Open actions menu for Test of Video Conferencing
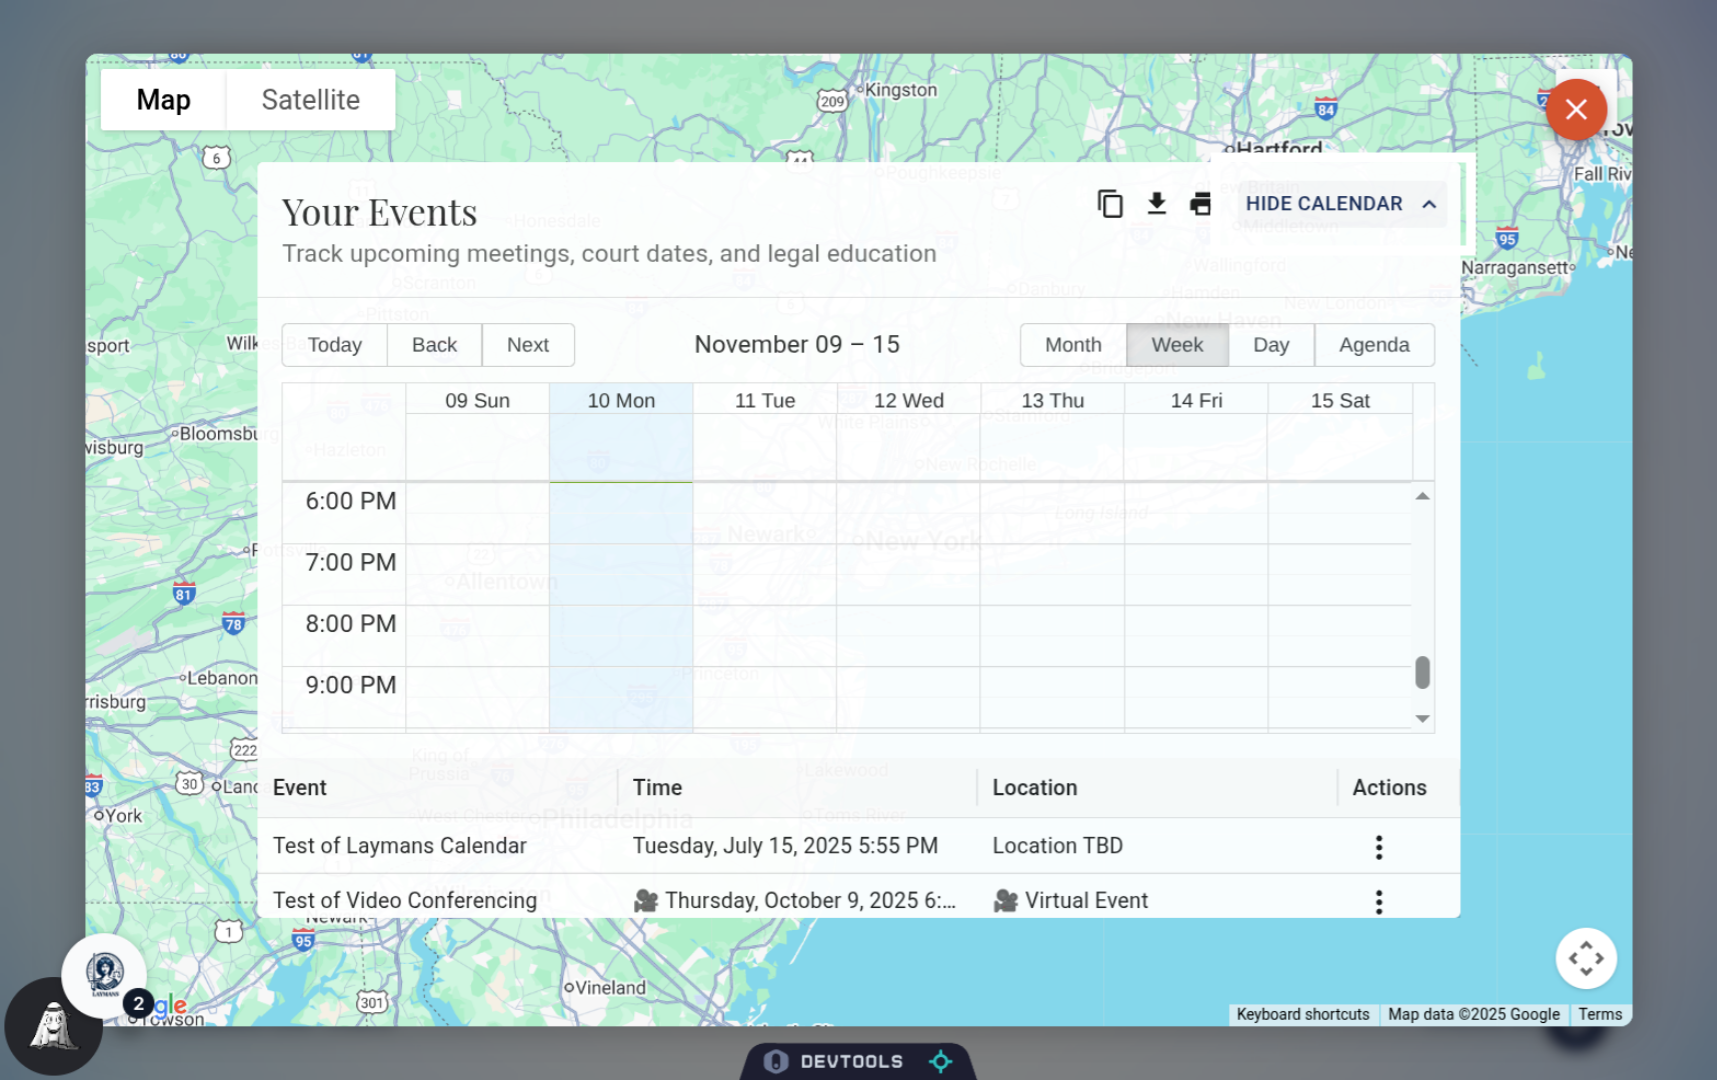1717x1080 pixels. point(1378,900)
